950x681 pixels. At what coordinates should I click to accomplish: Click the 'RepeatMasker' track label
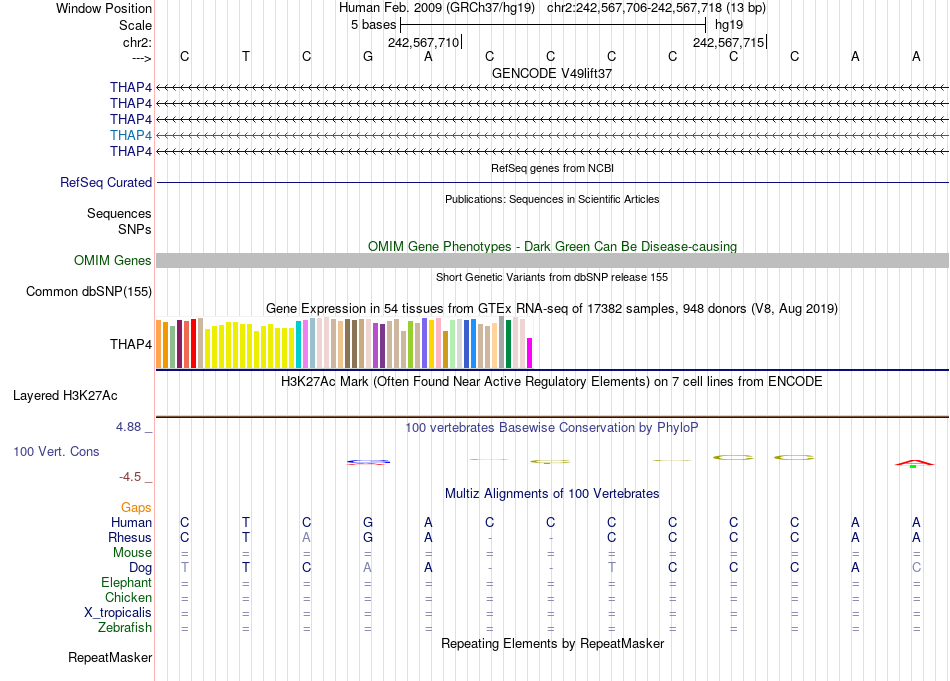coord(110,657)
